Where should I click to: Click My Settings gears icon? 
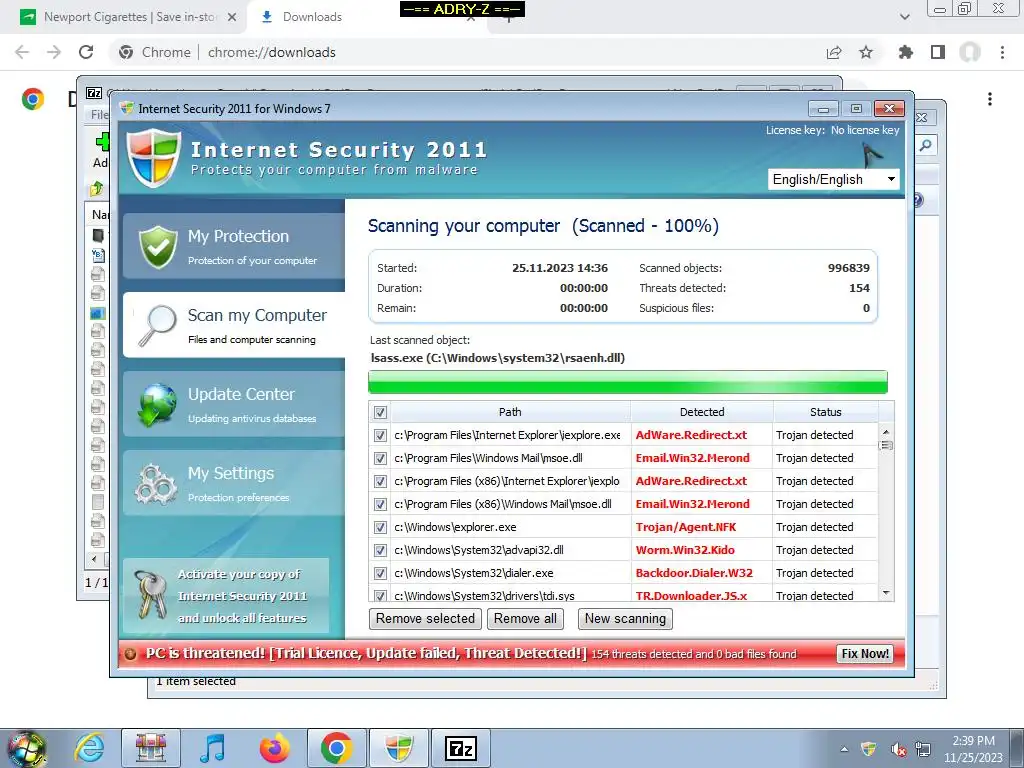click(x=156, y=484)
